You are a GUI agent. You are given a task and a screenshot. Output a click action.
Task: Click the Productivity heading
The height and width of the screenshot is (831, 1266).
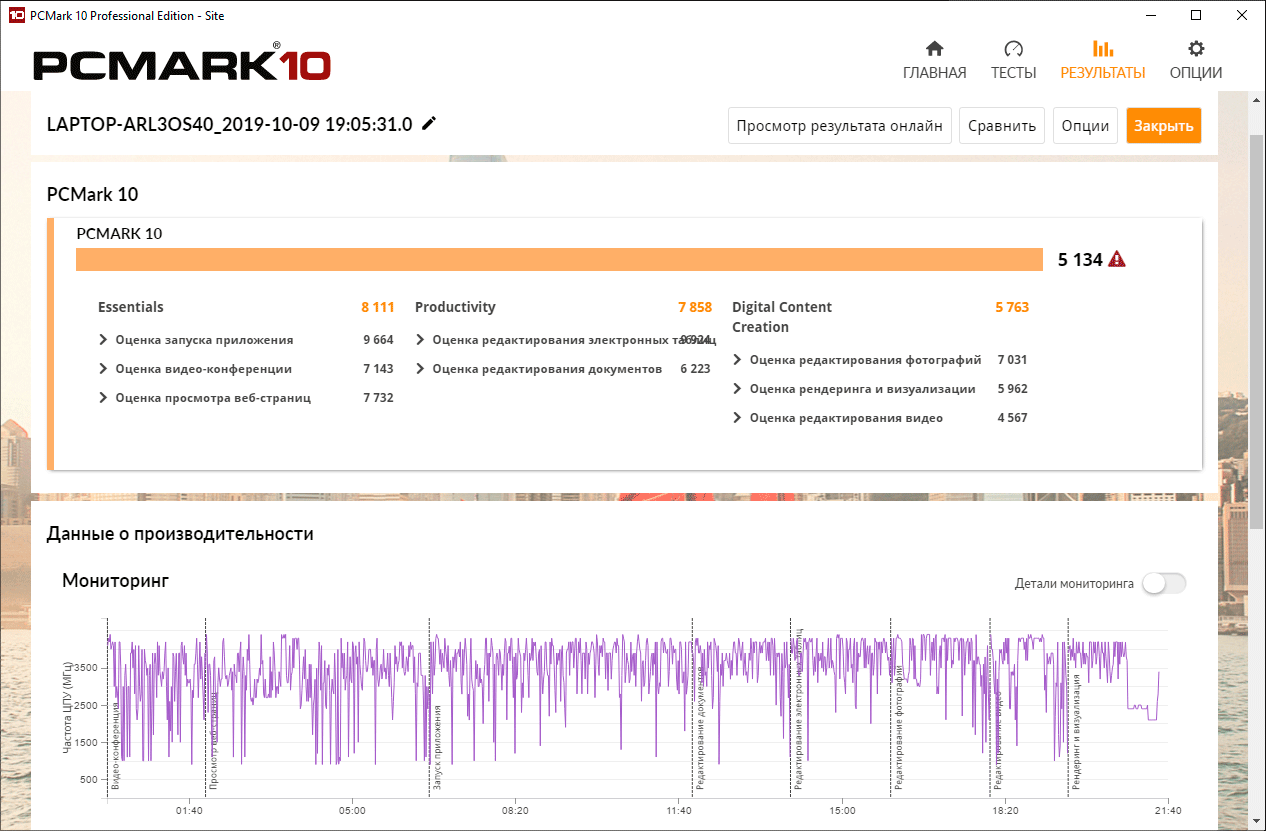(x=455, y=307)
